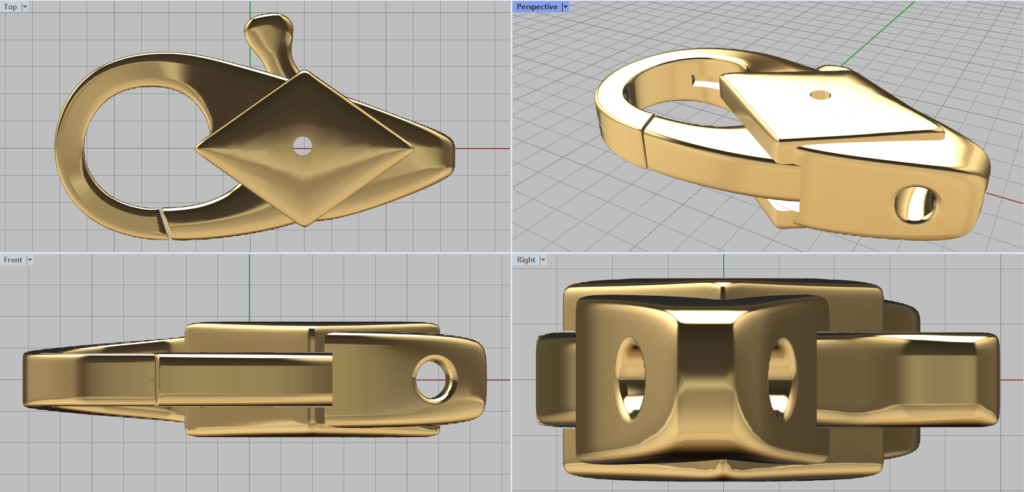
Task: Click the center hole of diamond plate in Top view
Action: [x=302, y=147]
